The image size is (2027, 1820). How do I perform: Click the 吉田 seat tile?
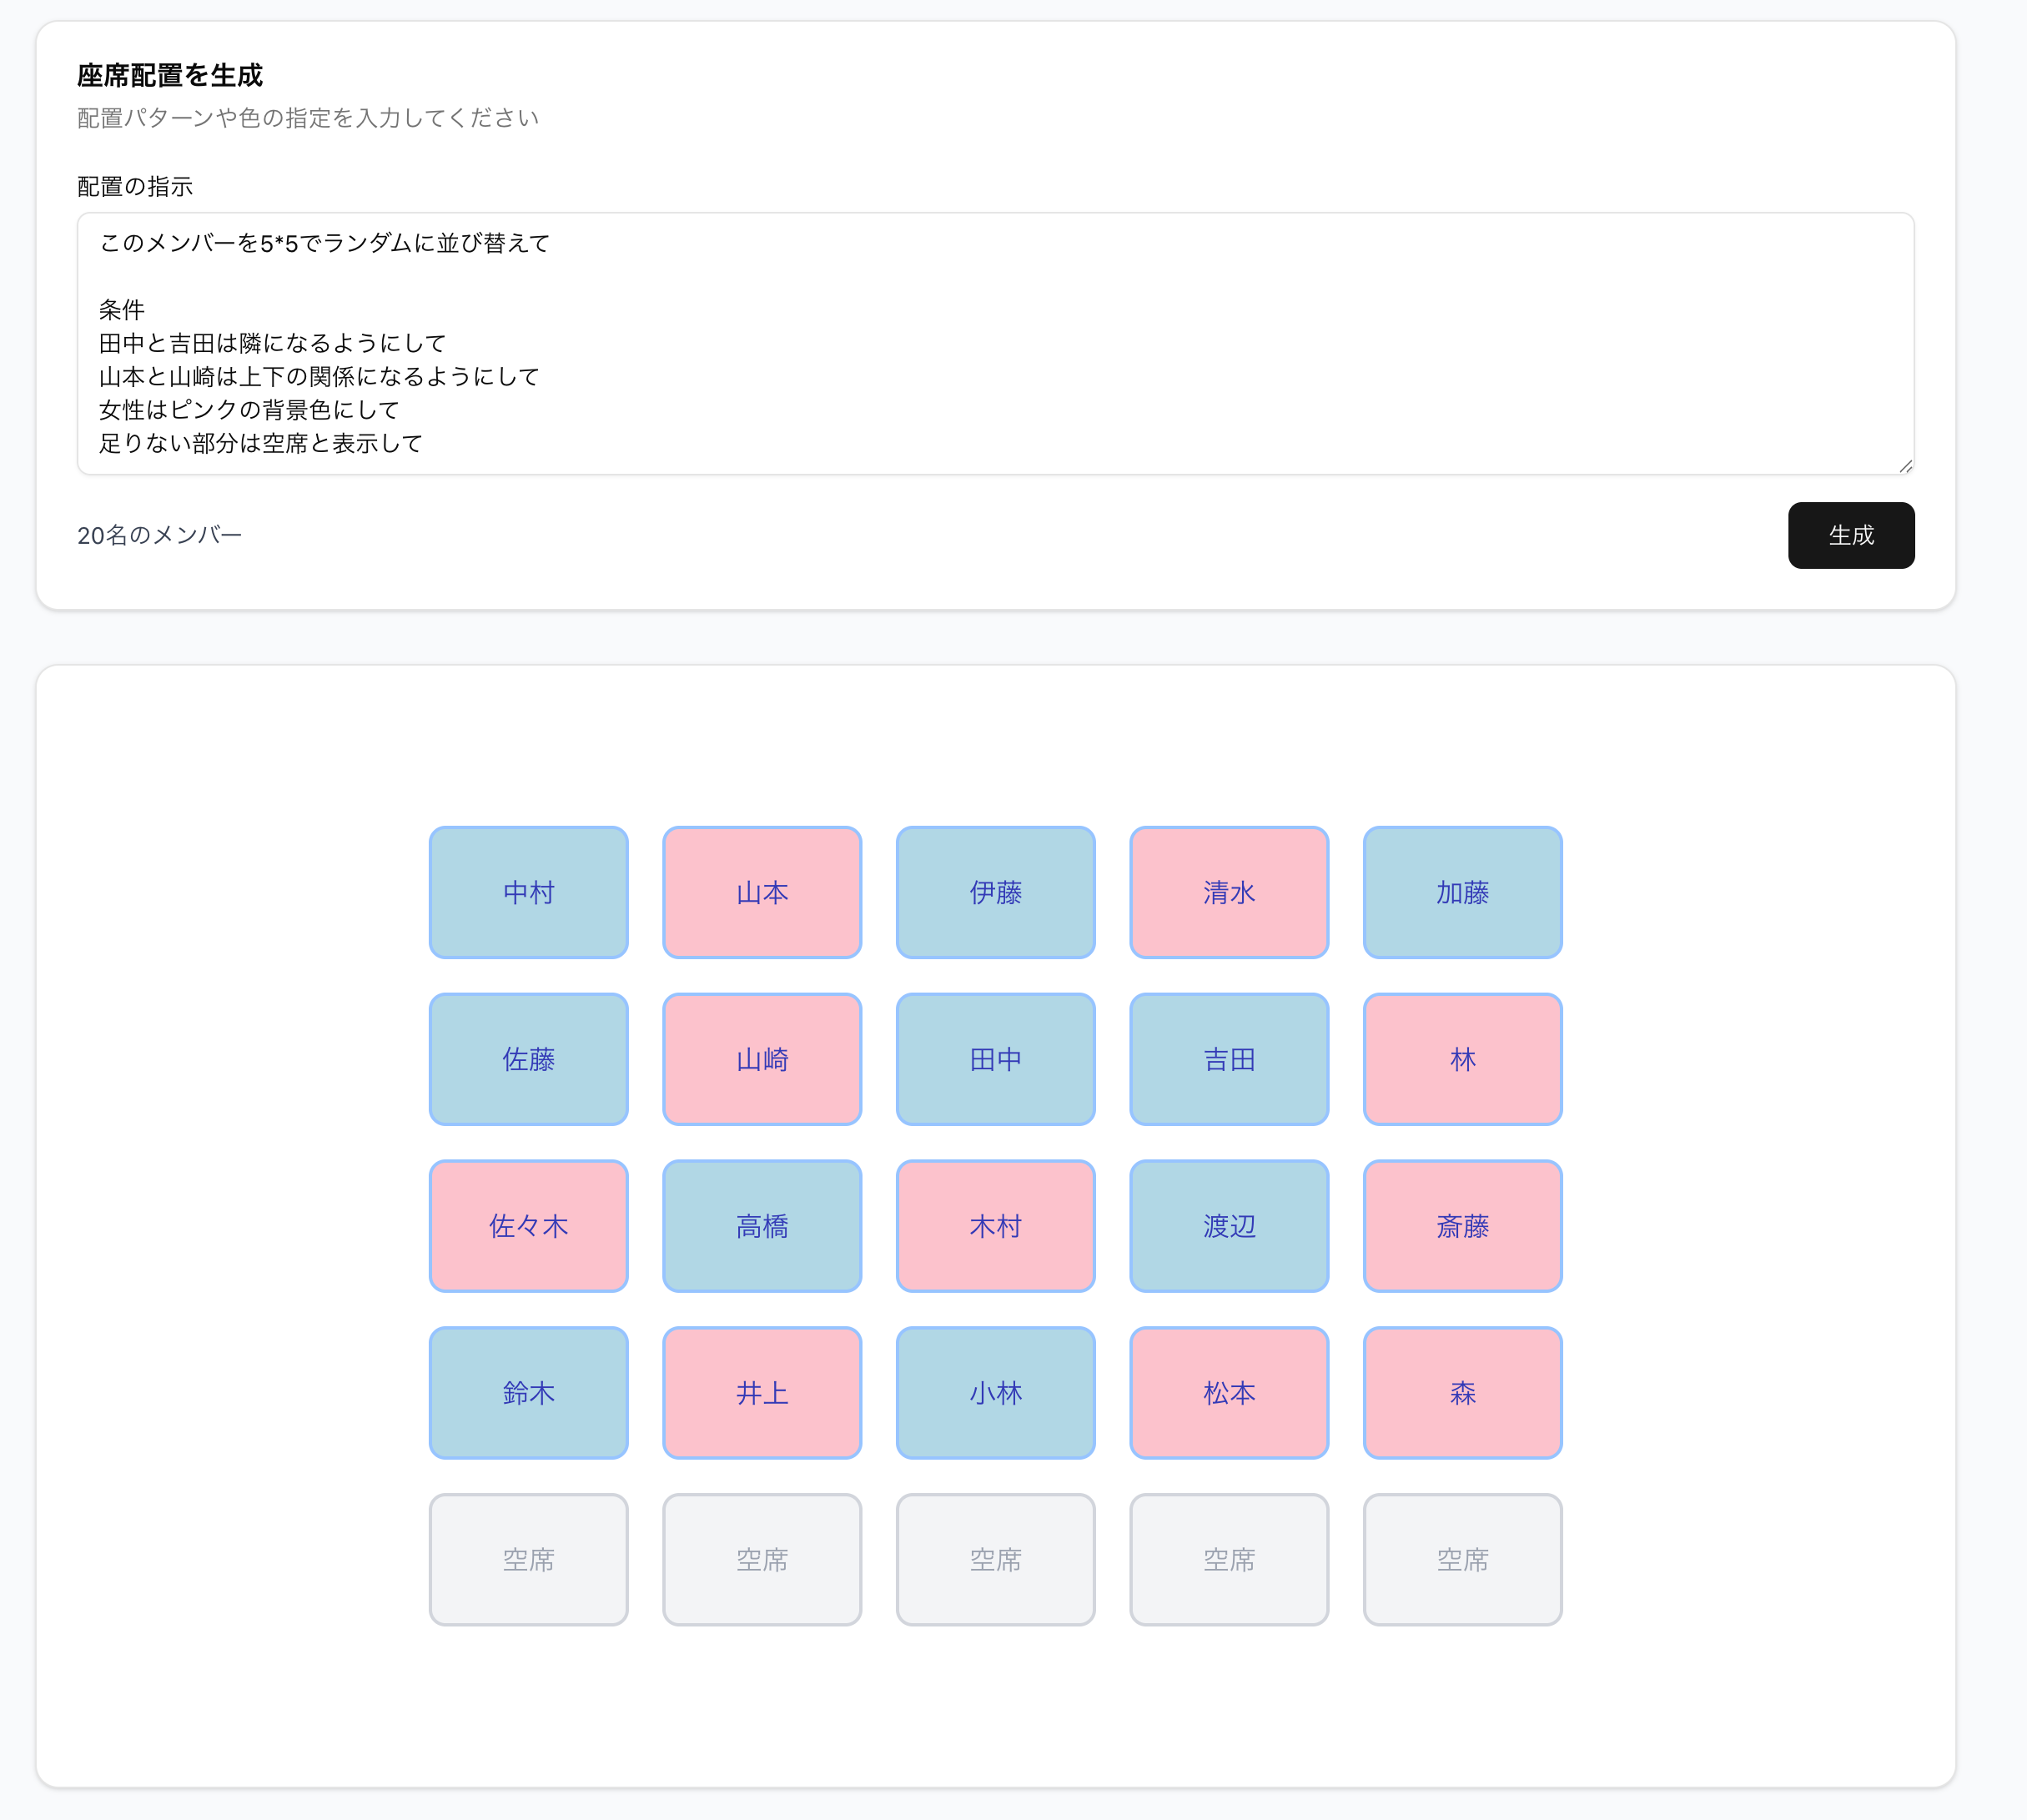pyautogui.click(x=1229, y=1059)
